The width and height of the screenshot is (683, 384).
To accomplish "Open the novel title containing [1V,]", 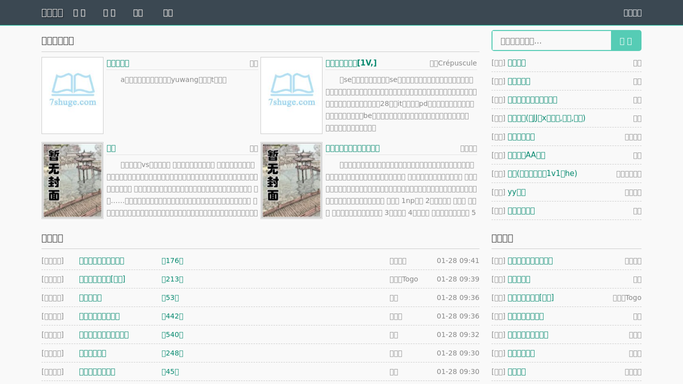I will click(351, 63).
